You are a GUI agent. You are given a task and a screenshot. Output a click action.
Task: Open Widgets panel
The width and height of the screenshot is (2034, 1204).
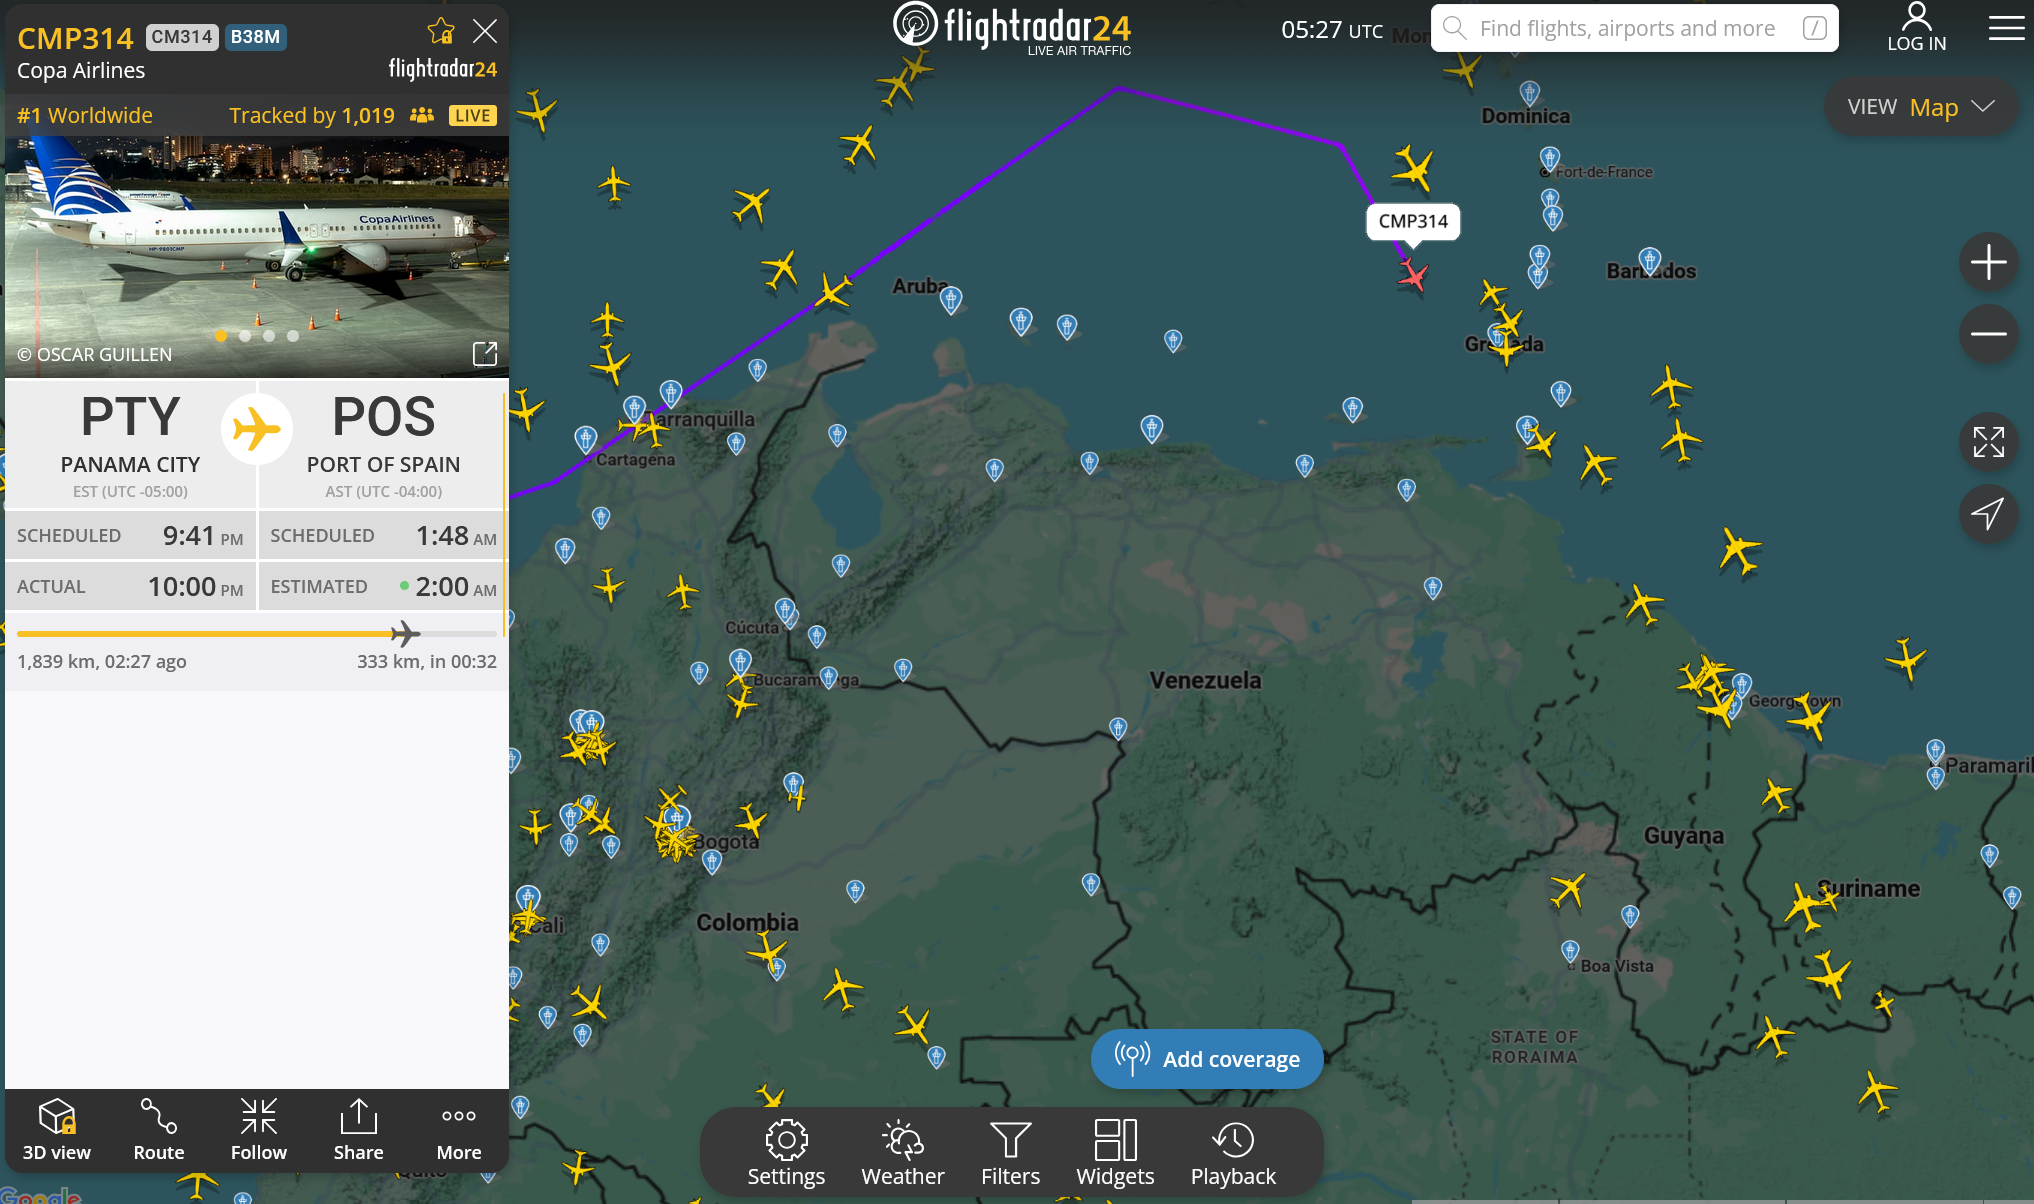point(1115,1151)
